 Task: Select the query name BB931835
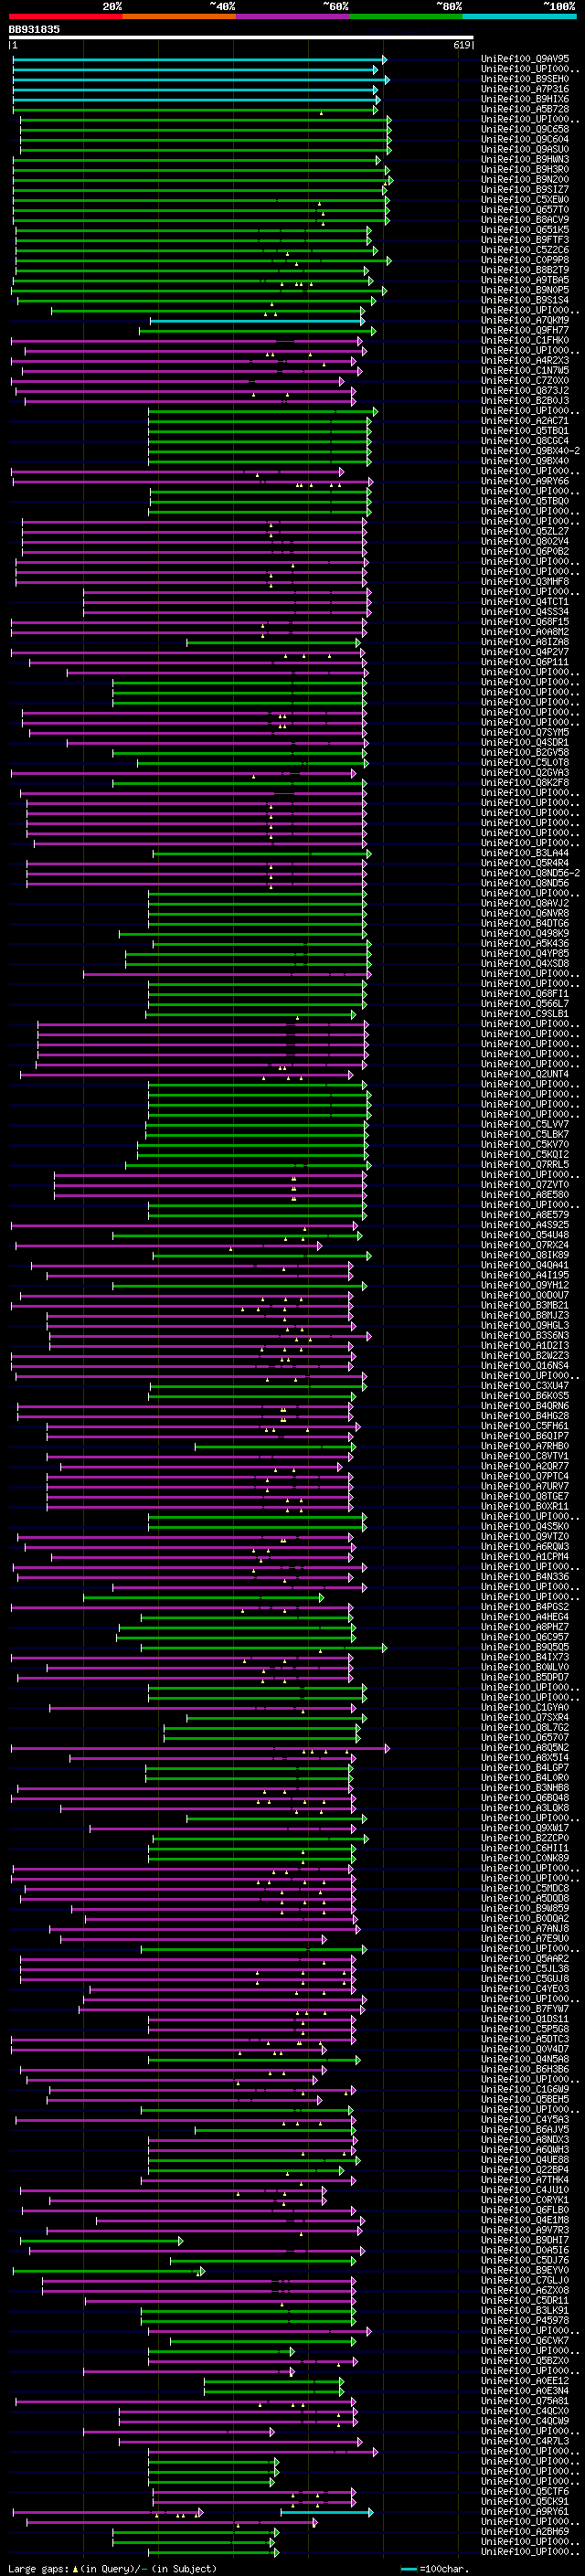(34, 30)
